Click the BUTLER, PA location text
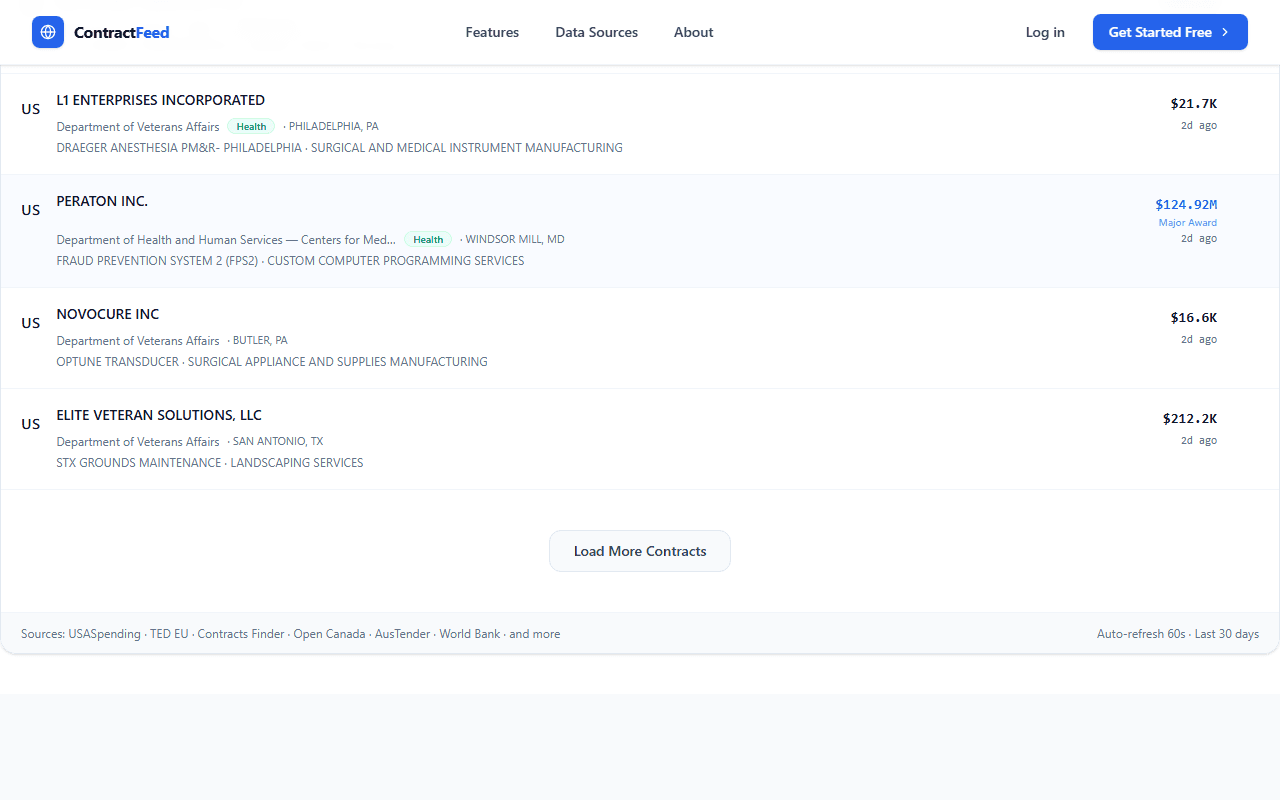The width and height of the screenshot is (1280, 800). pyautogui.click(x=260, y=340)
